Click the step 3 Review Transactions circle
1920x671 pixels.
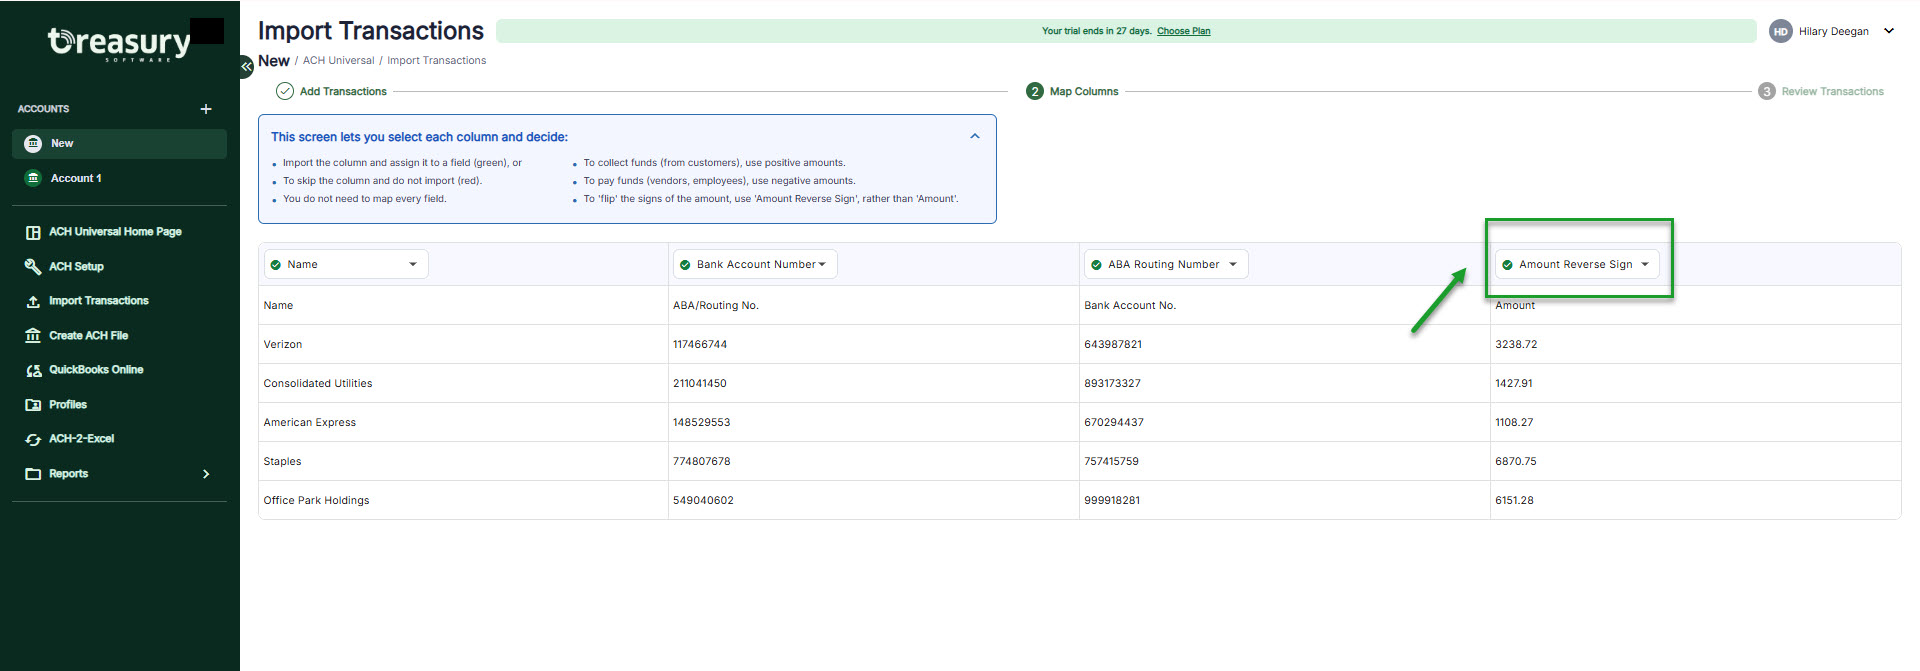point(1766,91)
